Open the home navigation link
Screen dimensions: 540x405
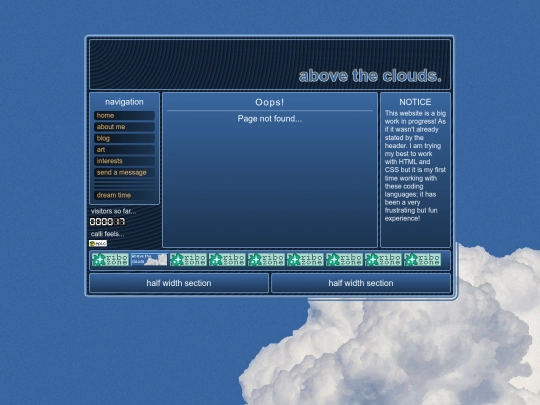point(124,116)
